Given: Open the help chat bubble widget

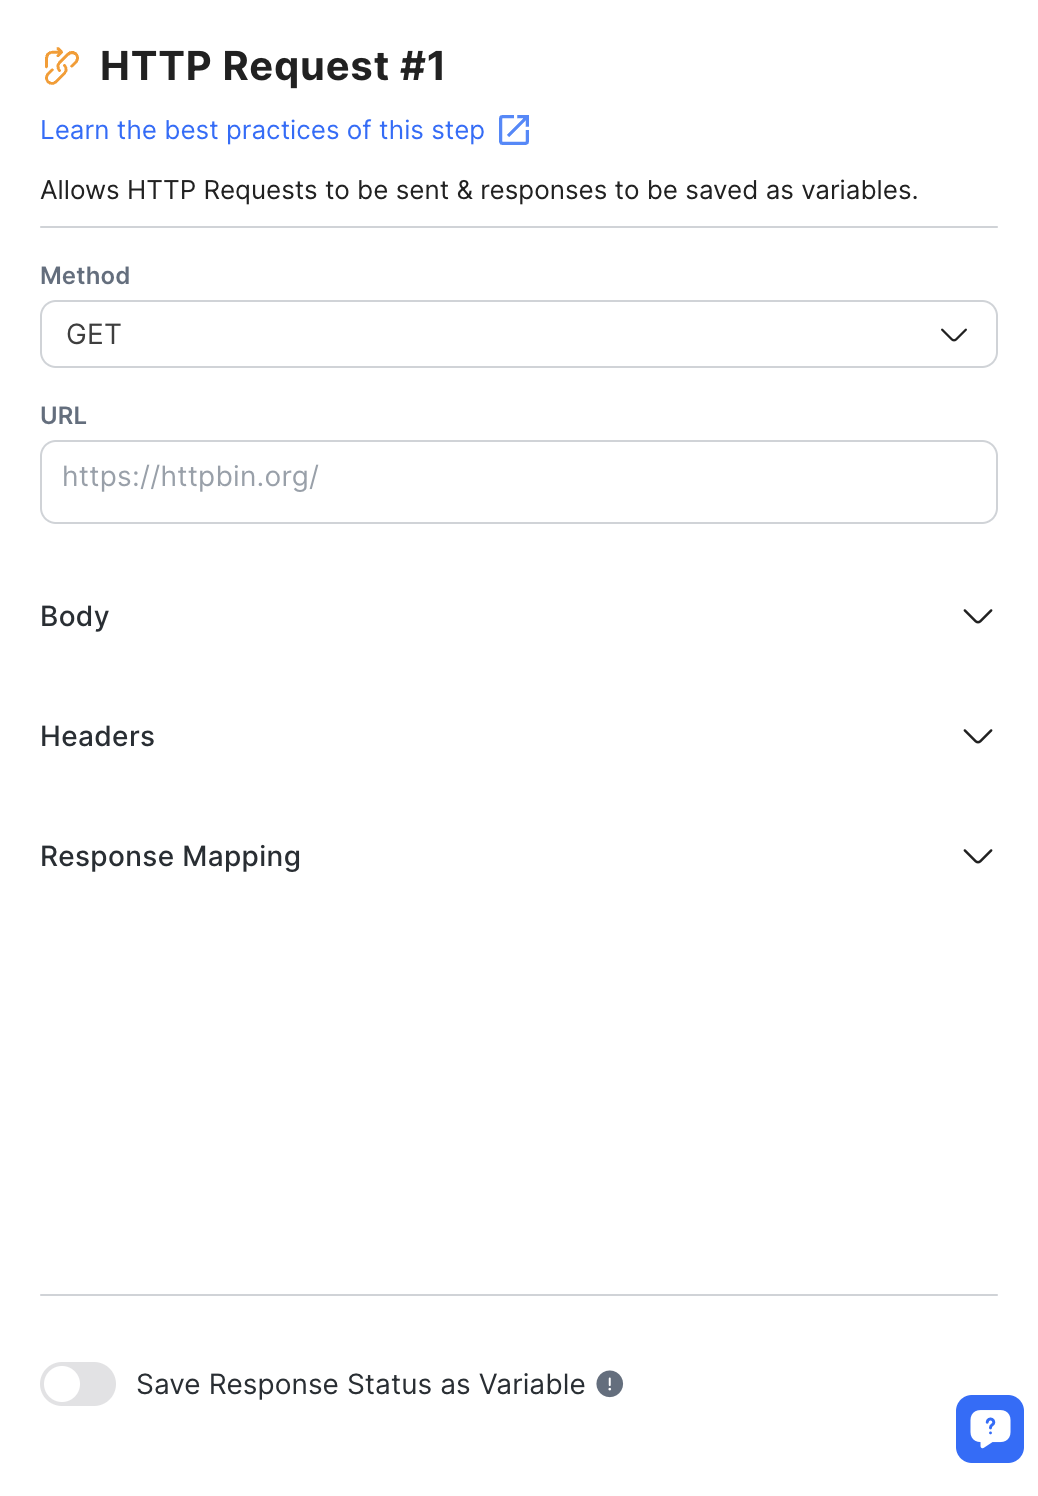Looking at the screenshot, I should point(989,1428).
